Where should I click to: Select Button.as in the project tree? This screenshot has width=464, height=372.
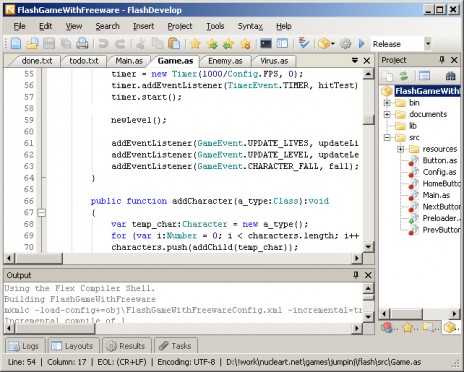tap(440, 160)
